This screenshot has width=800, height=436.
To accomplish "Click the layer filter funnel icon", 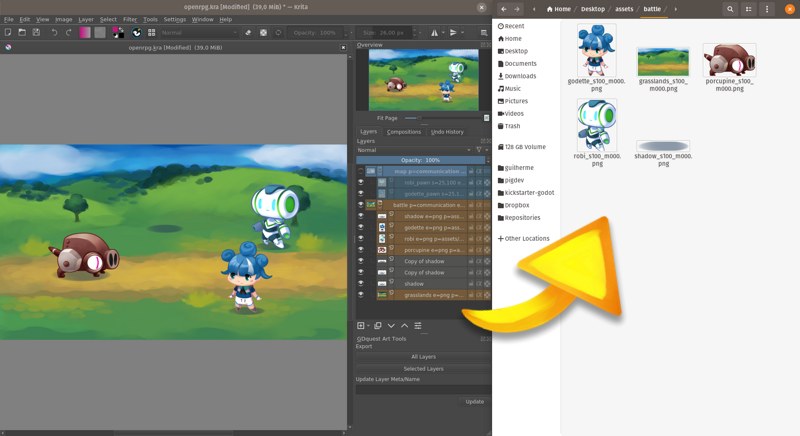I will pos(479,150).
